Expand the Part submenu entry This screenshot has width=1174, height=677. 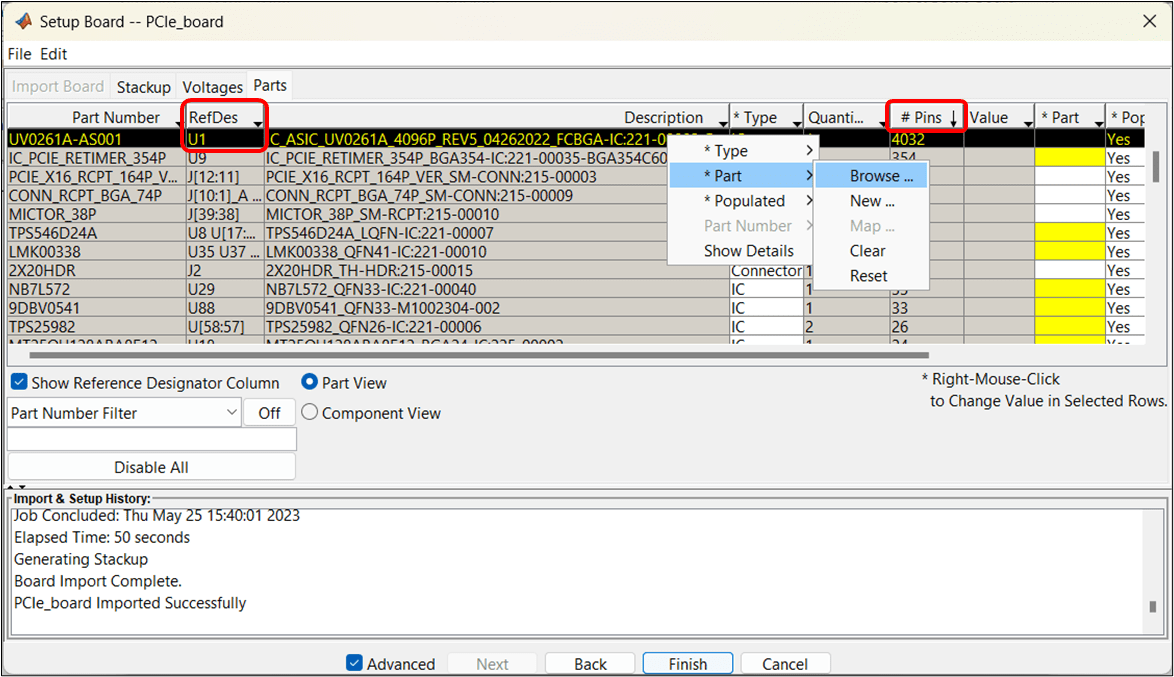coord(743,176)
